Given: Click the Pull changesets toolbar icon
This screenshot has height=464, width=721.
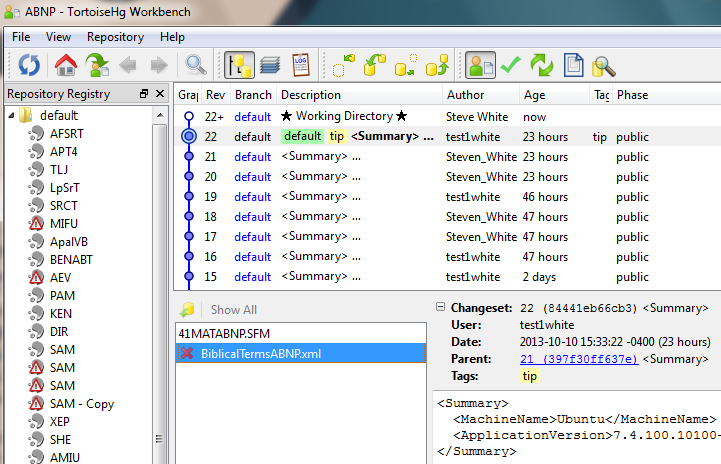Looking at the screenshot, I should coord(375,66).
